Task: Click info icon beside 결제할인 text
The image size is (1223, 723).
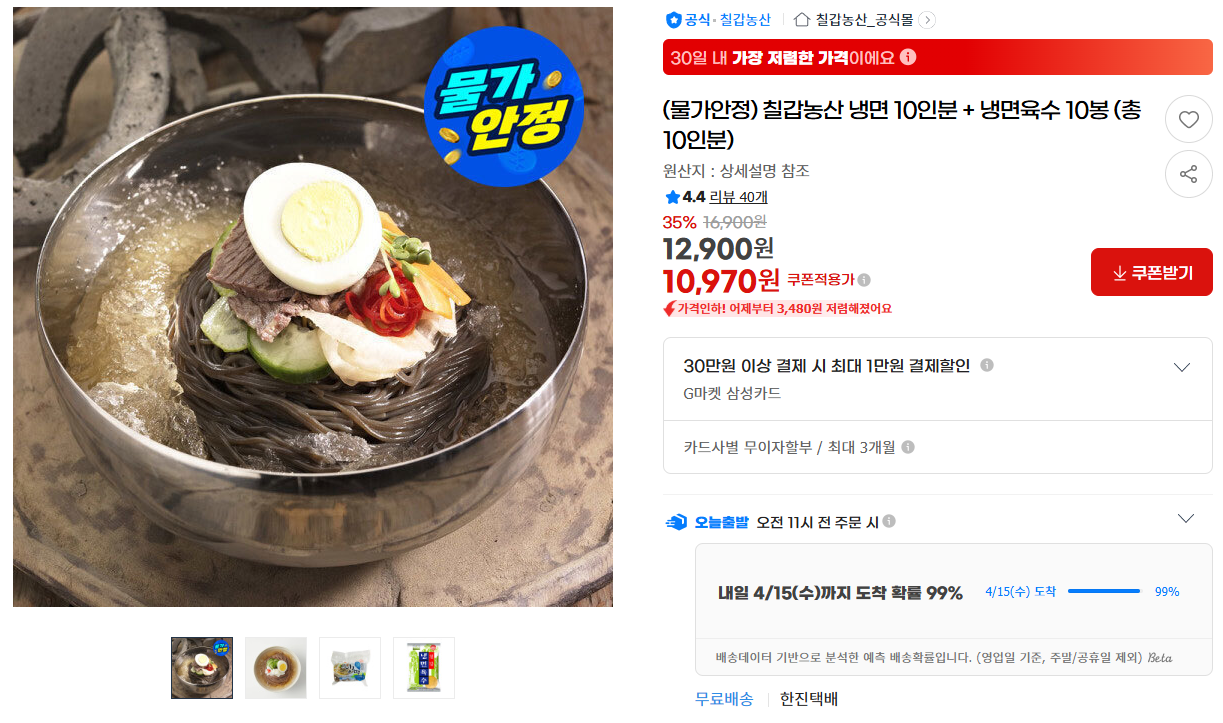Action: tap(987, 365)
